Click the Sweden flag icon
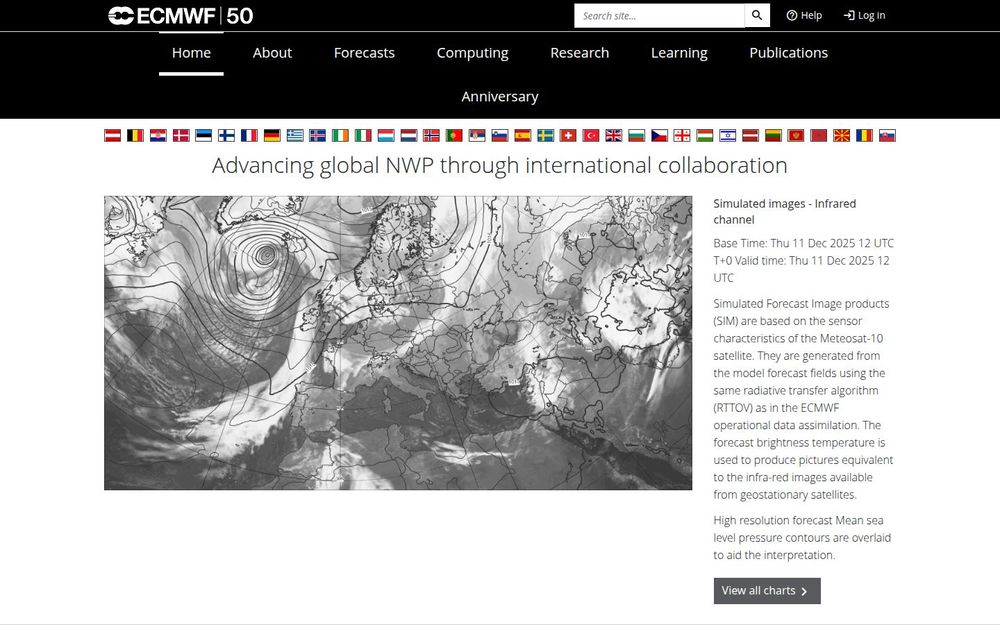This screenshot has width=1000, height=625. (x=545, y=135)
